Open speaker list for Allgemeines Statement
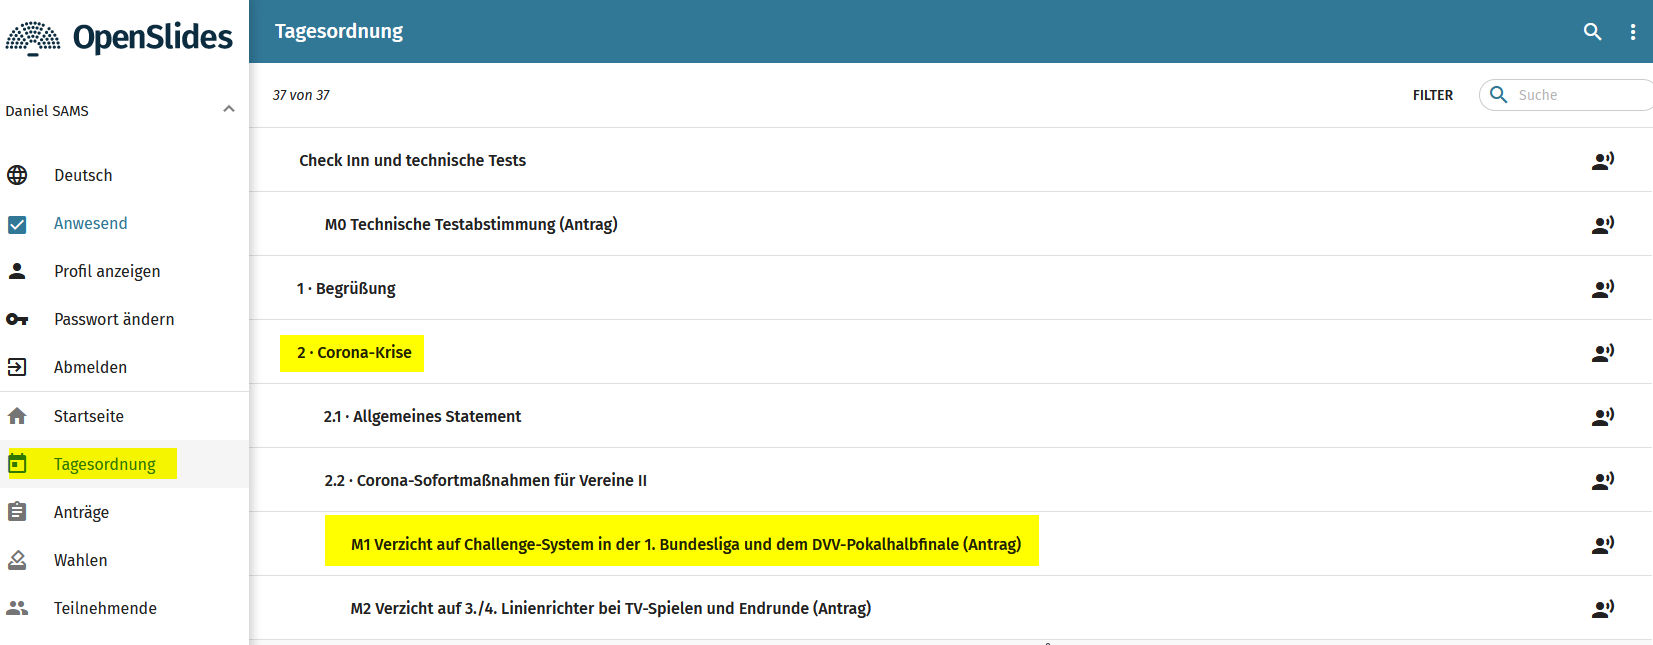Viewport: 1653px width, 645px height. 1602,416
